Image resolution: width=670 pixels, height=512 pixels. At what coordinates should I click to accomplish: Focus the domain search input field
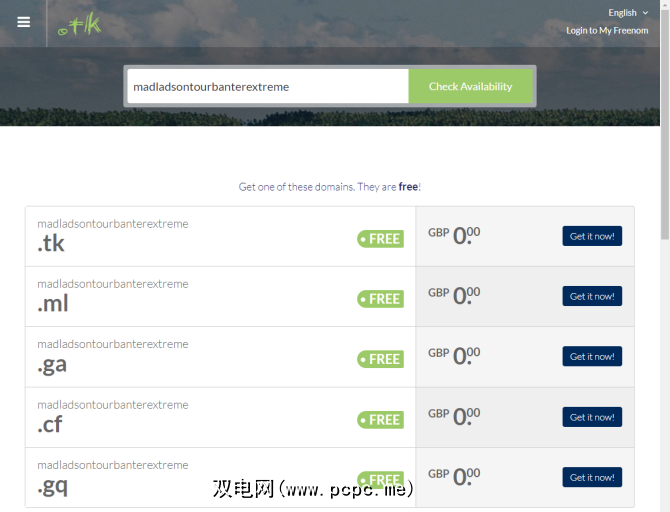[268, 86]
